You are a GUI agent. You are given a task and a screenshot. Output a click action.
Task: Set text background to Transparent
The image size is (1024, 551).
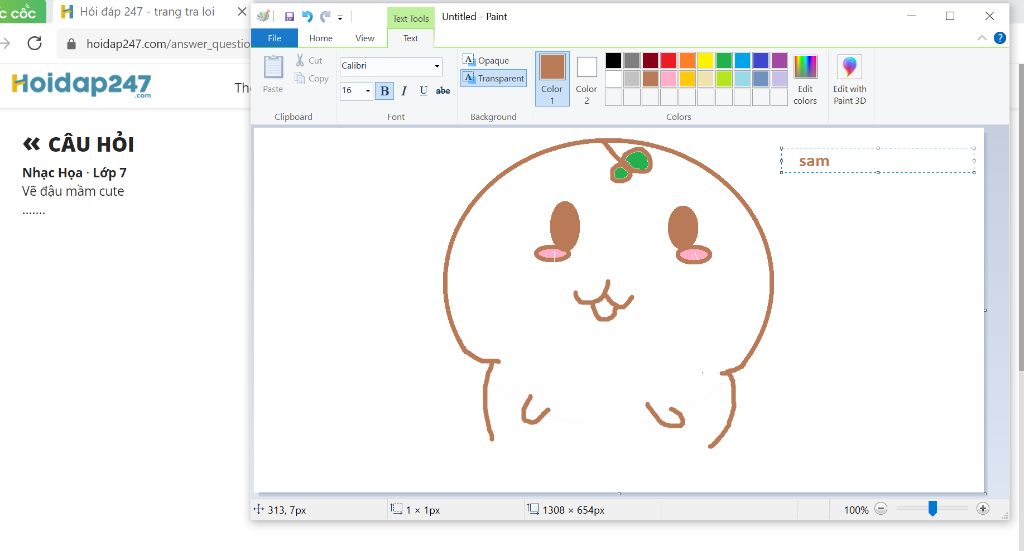point(493,78)
